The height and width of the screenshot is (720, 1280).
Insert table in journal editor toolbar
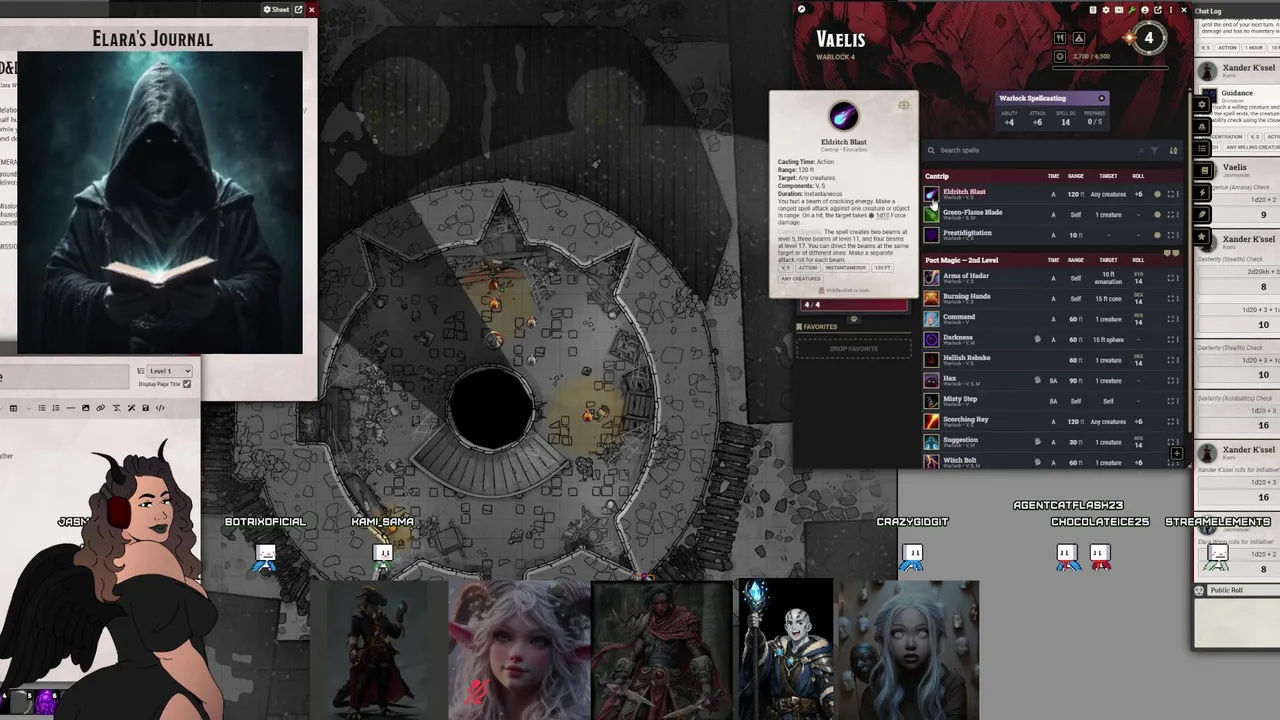[x=13, y=408]
